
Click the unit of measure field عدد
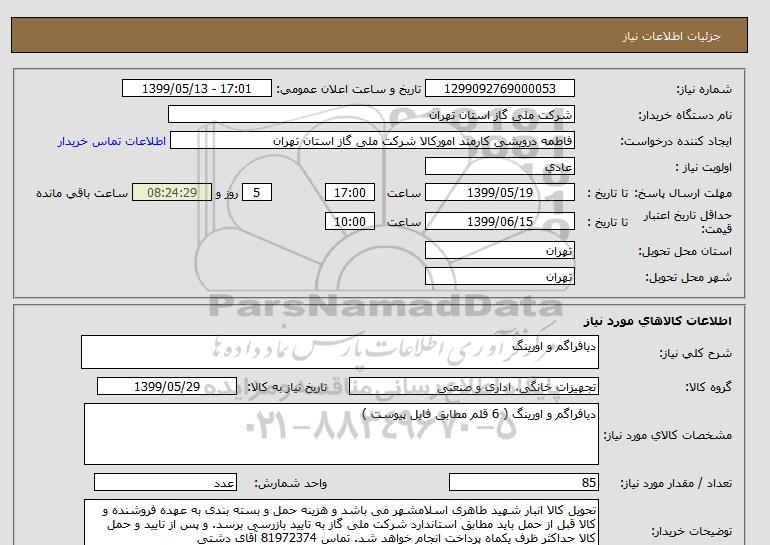(x=165, y=483)
